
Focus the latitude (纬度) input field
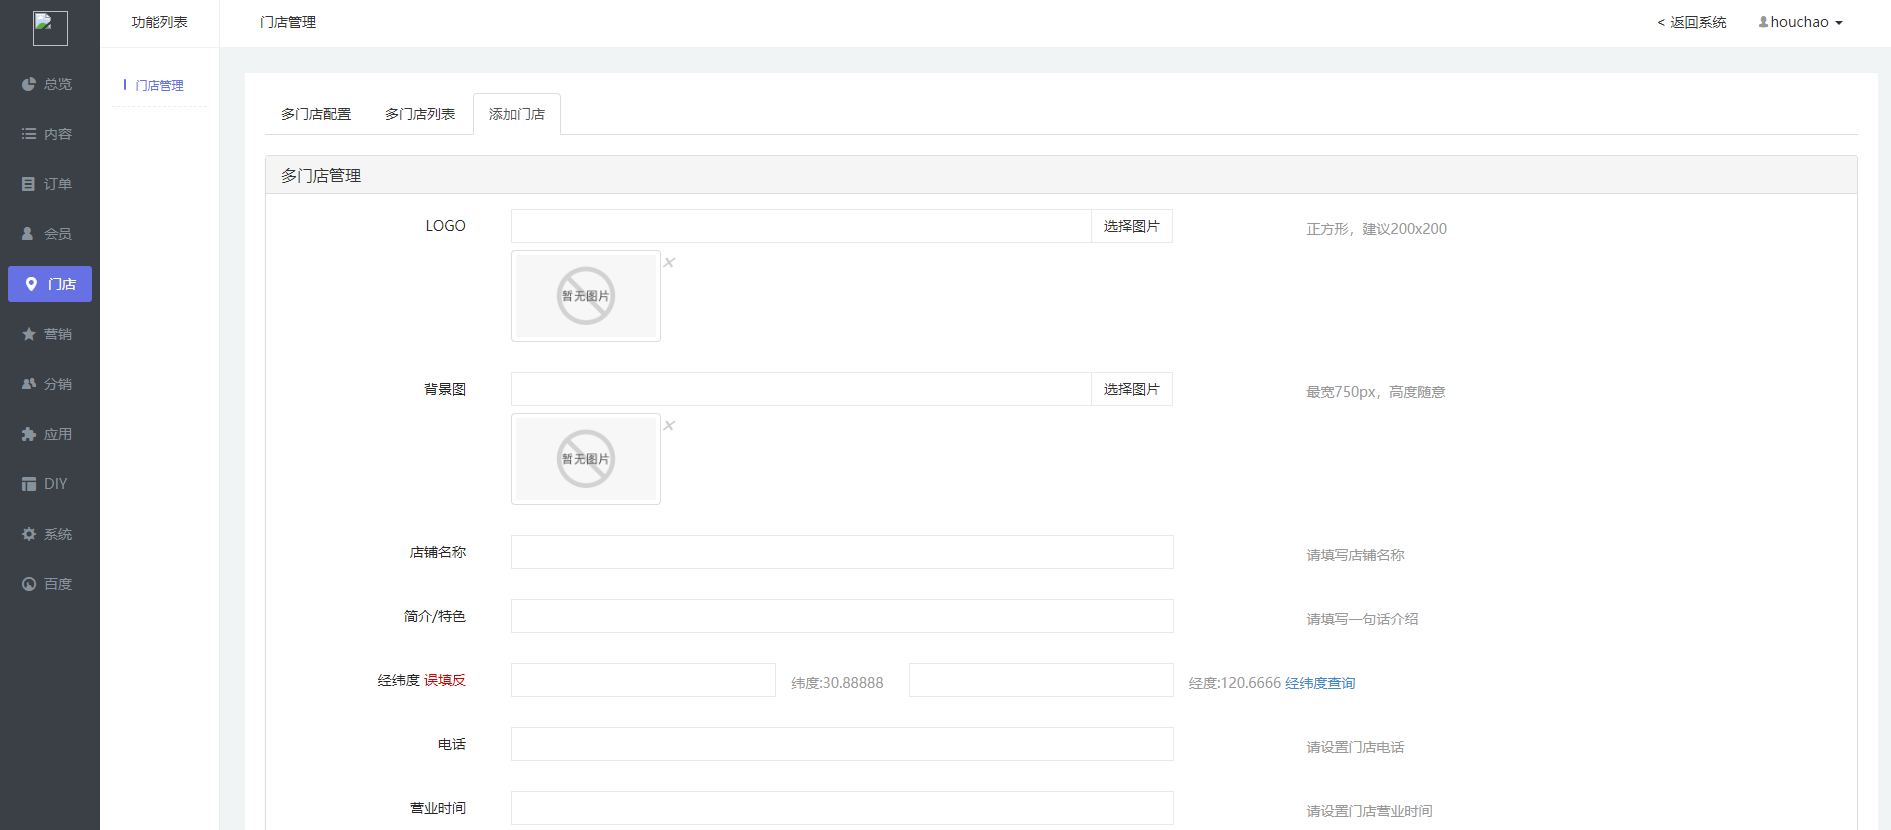643,680
